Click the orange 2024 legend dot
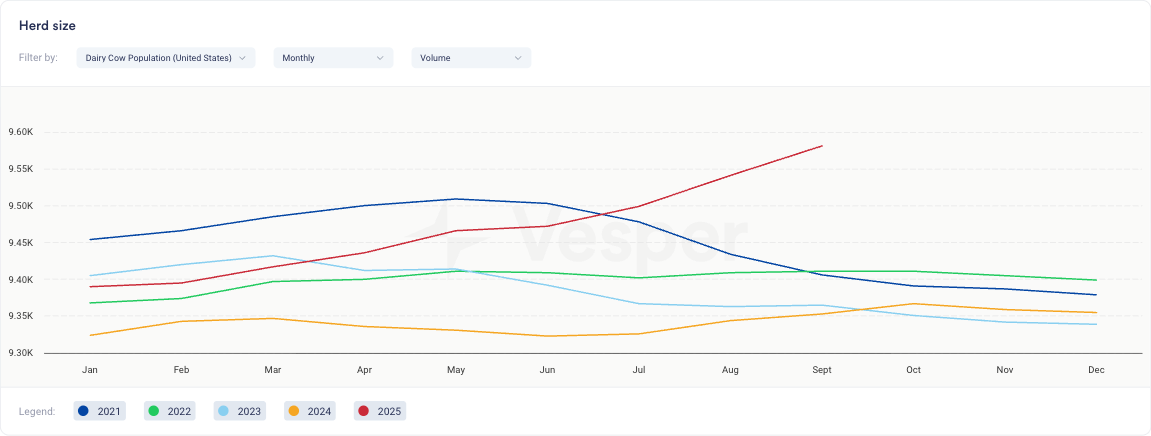Screen dimensions: 1151x436 (x=293, y=411)
